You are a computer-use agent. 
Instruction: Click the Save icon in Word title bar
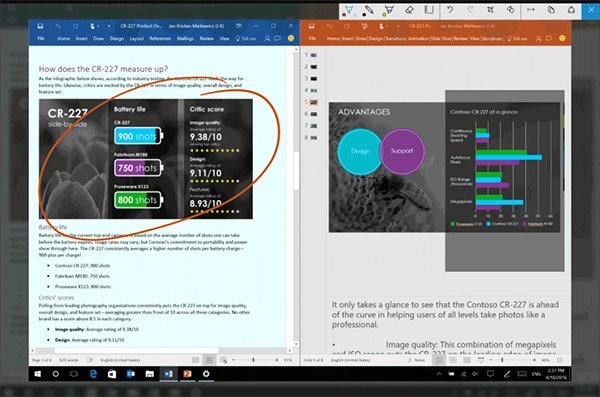[40, 26]
